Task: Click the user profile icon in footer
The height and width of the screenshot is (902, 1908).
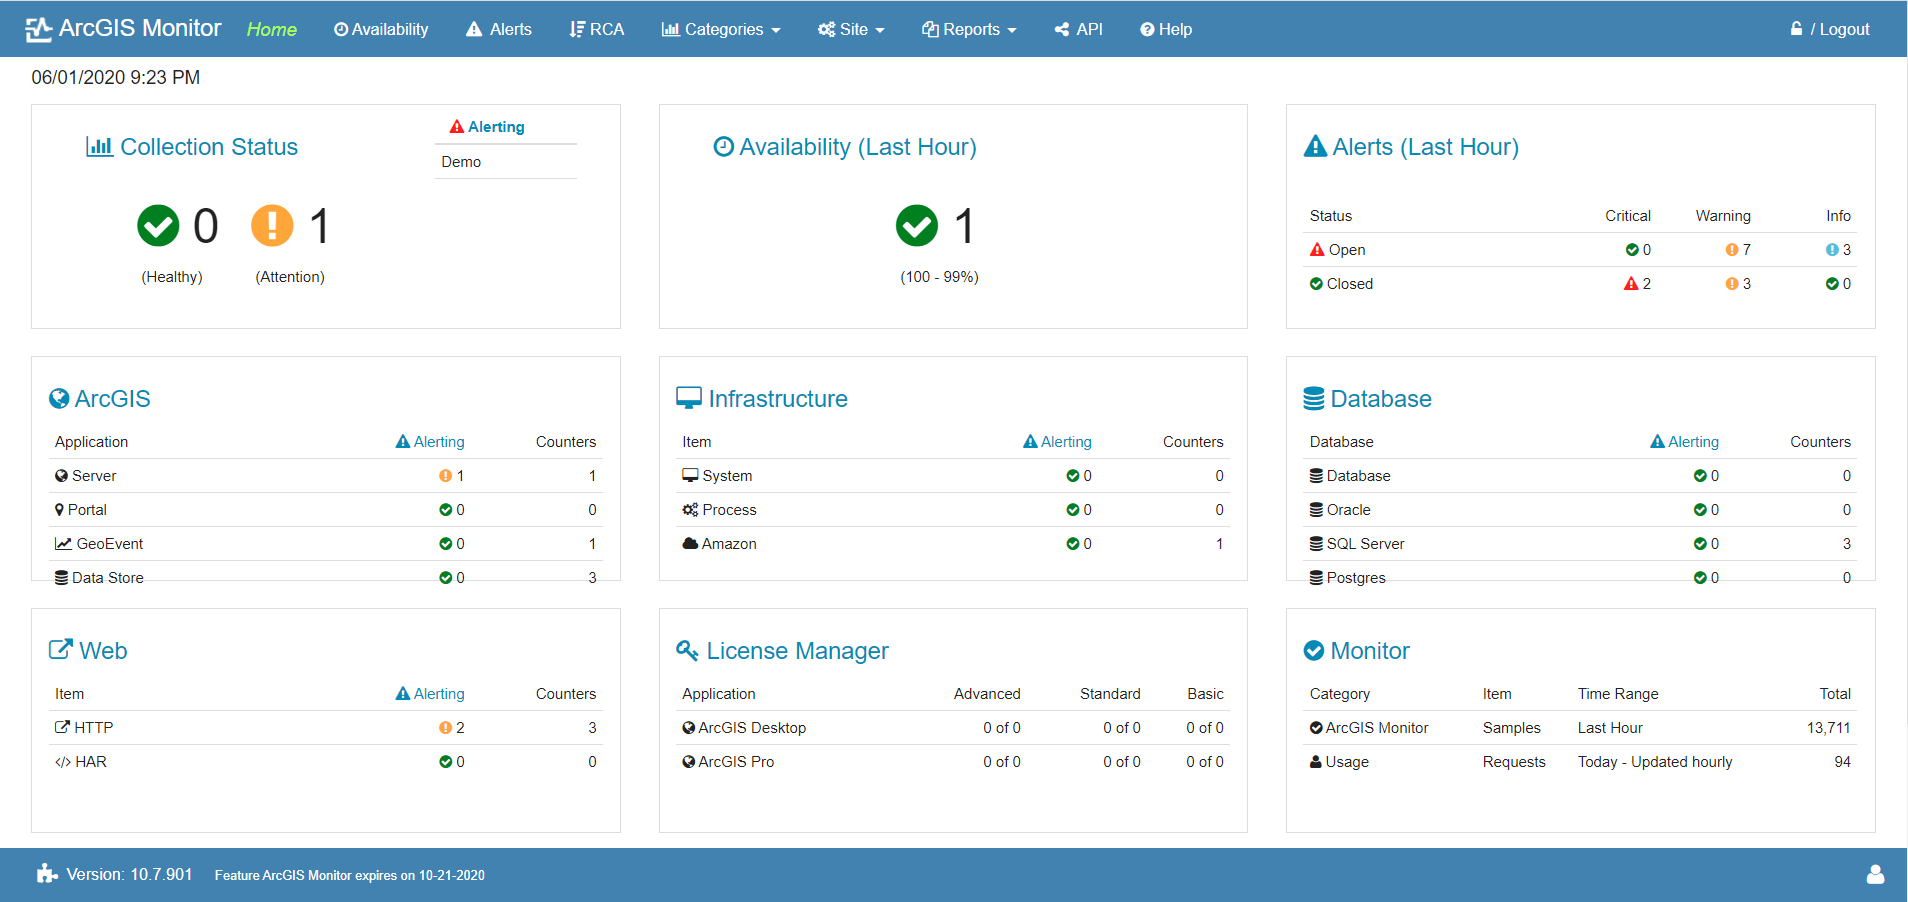Action: pos(1875,875)
